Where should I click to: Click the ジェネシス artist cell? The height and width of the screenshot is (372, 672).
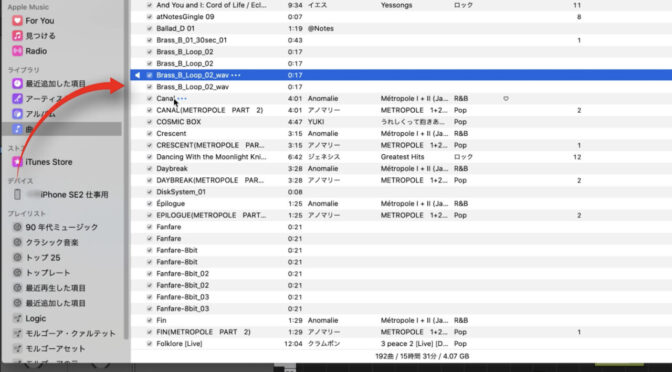pos(324,157)
